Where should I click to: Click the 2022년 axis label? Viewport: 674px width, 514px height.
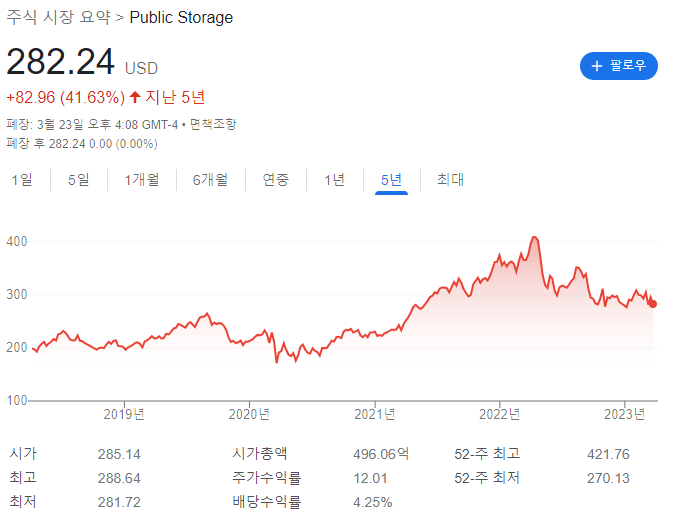(499, 414)
